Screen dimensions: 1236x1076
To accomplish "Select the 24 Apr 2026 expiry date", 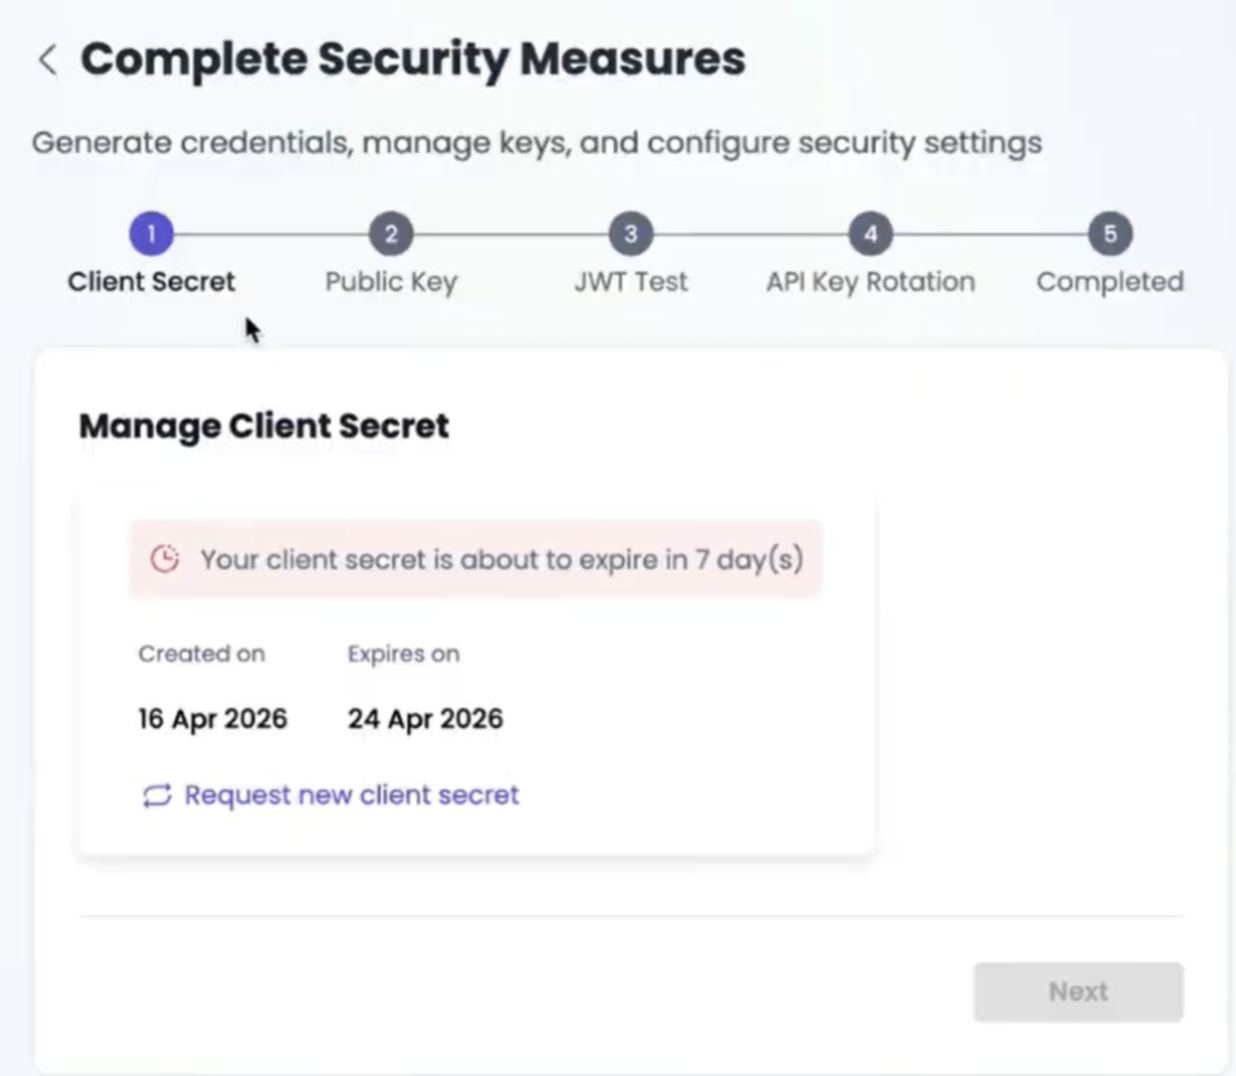I will [x=425, y=719].
